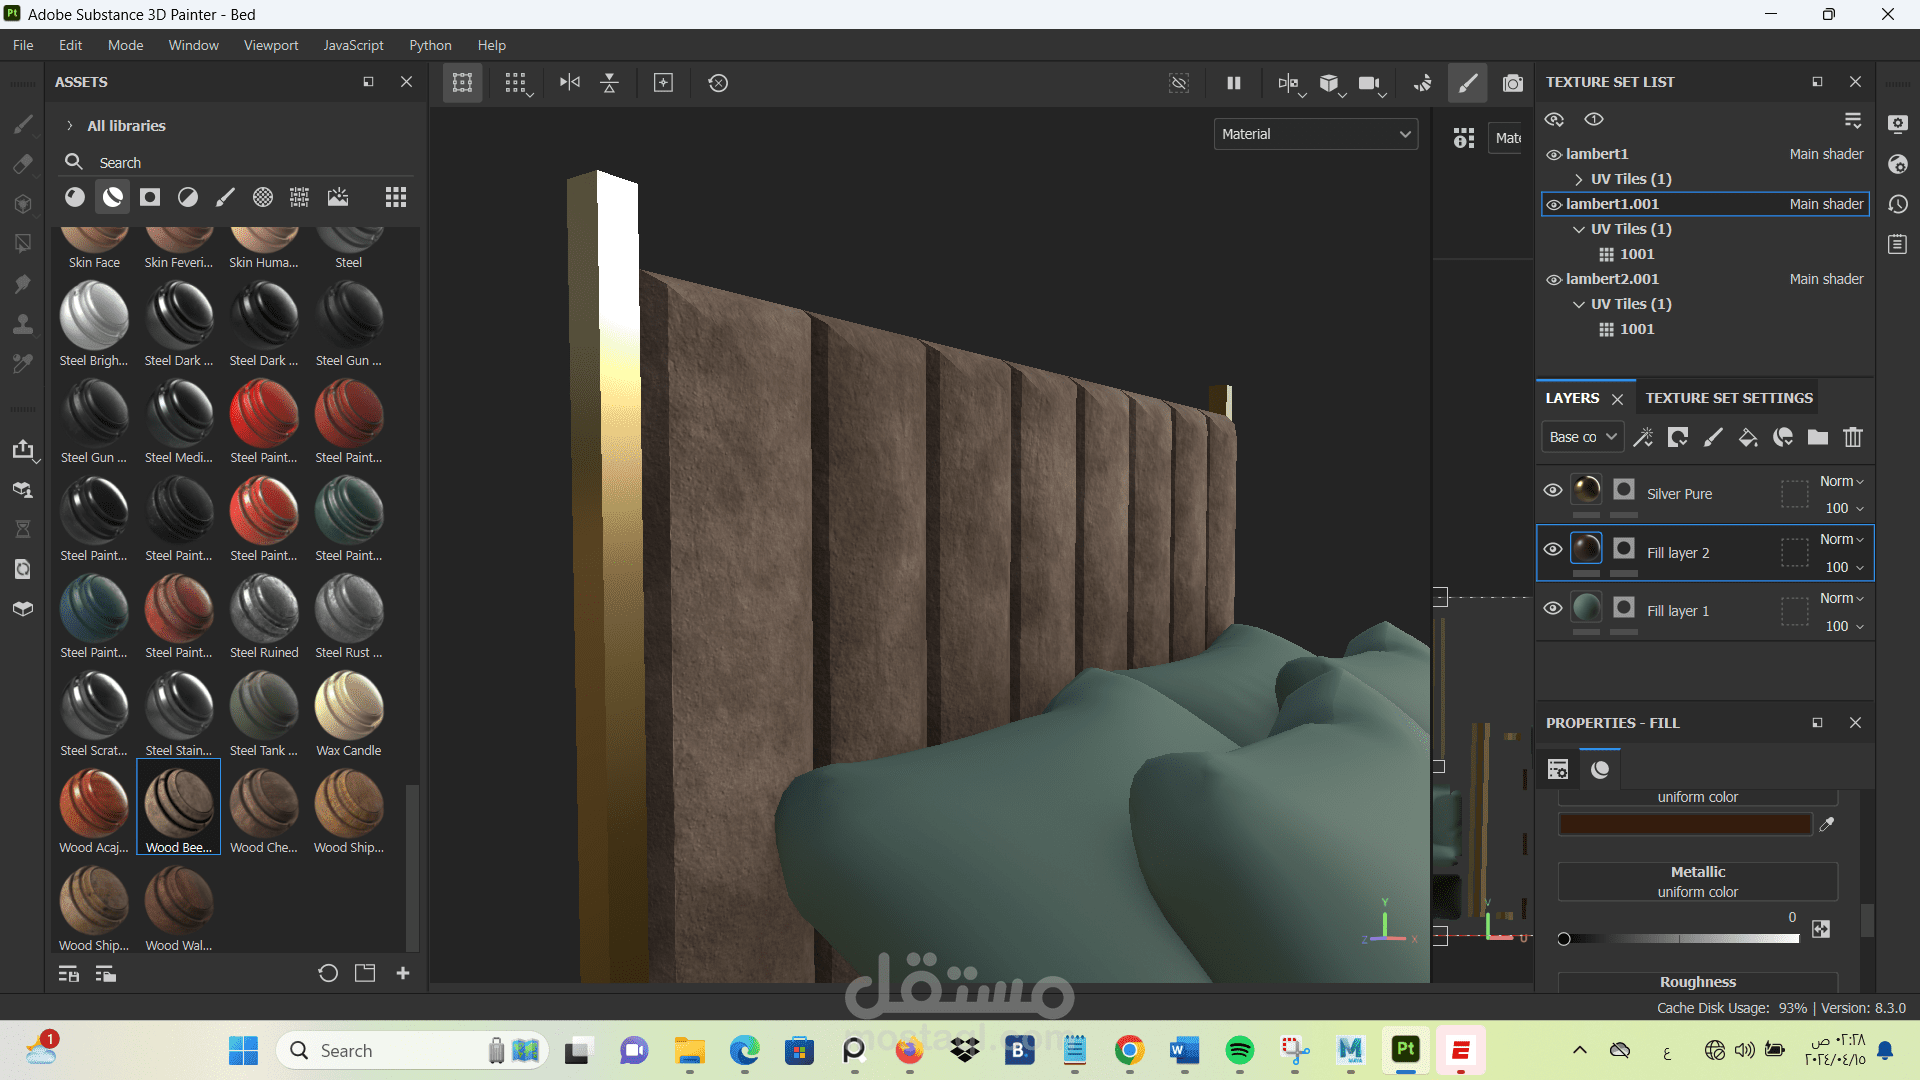Hide the Silver Pure layer
Image resolution: width=1920 pixels, height=1080 pixels.
1552,491
